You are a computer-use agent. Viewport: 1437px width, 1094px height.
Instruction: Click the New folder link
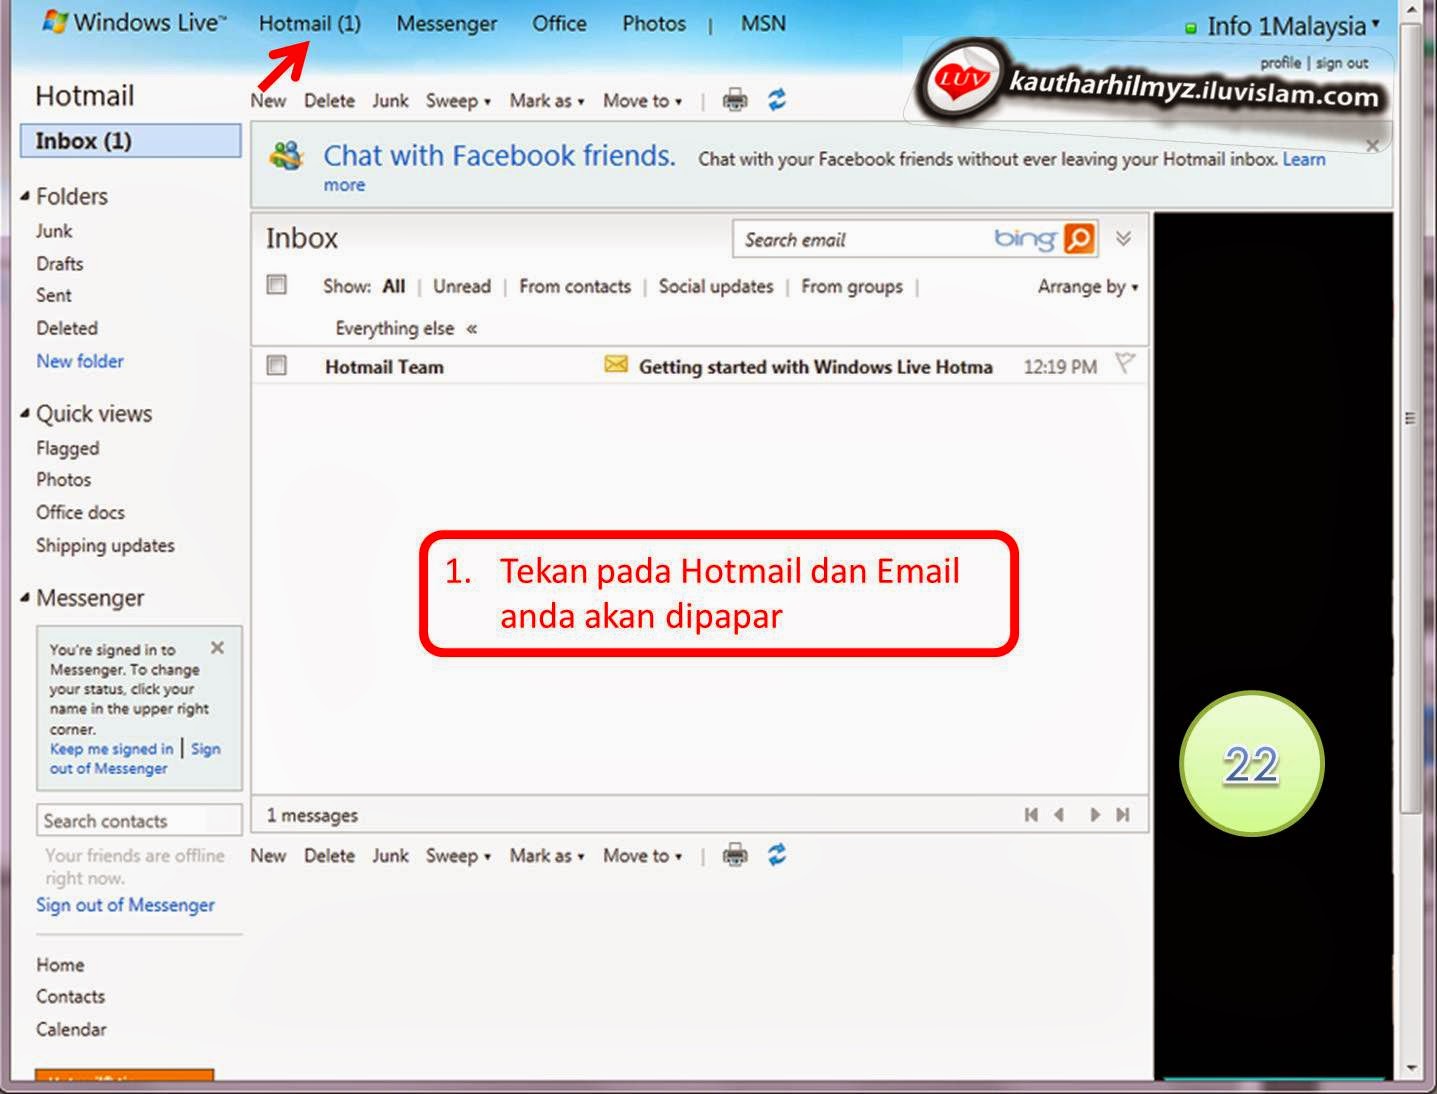80,361
